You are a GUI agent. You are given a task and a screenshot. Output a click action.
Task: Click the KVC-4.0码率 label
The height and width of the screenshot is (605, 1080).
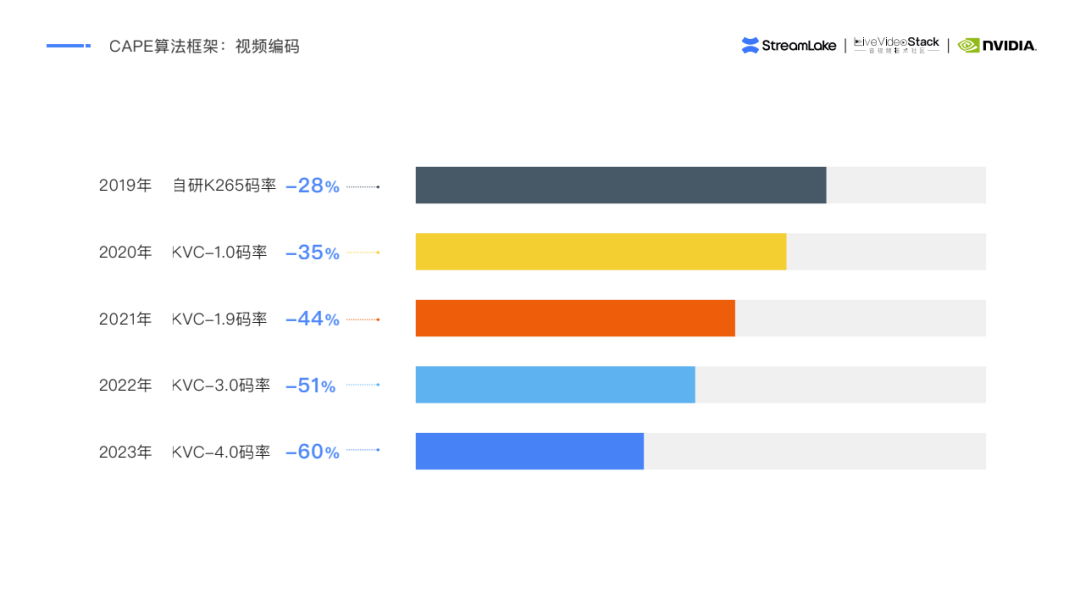point(221,452)
